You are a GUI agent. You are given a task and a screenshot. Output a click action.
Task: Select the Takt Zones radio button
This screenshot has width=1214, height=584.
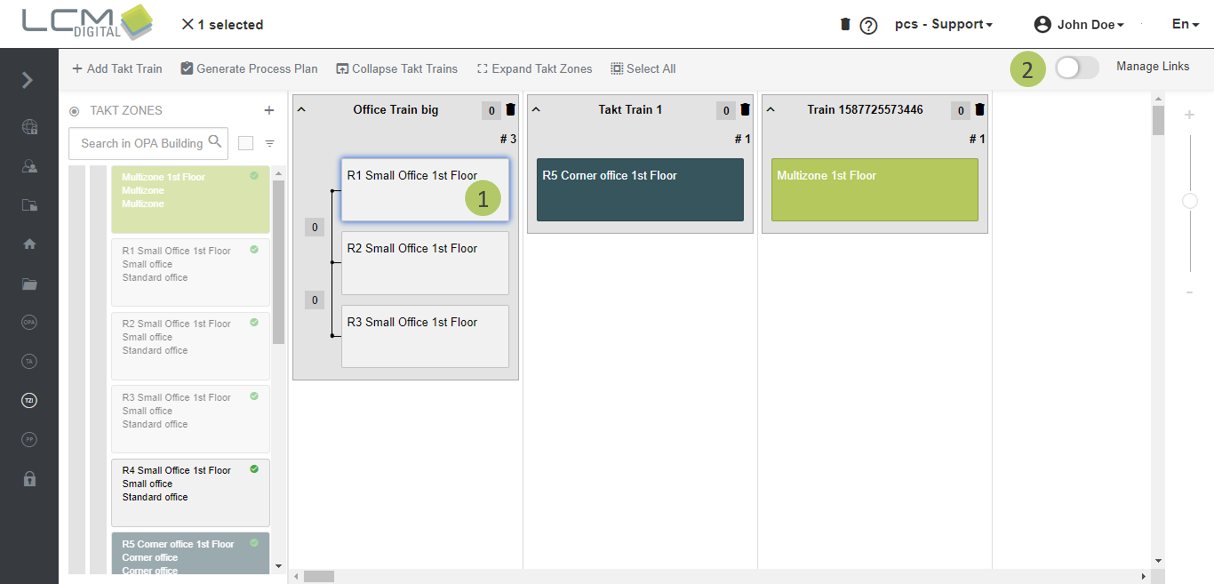point(75,112)
